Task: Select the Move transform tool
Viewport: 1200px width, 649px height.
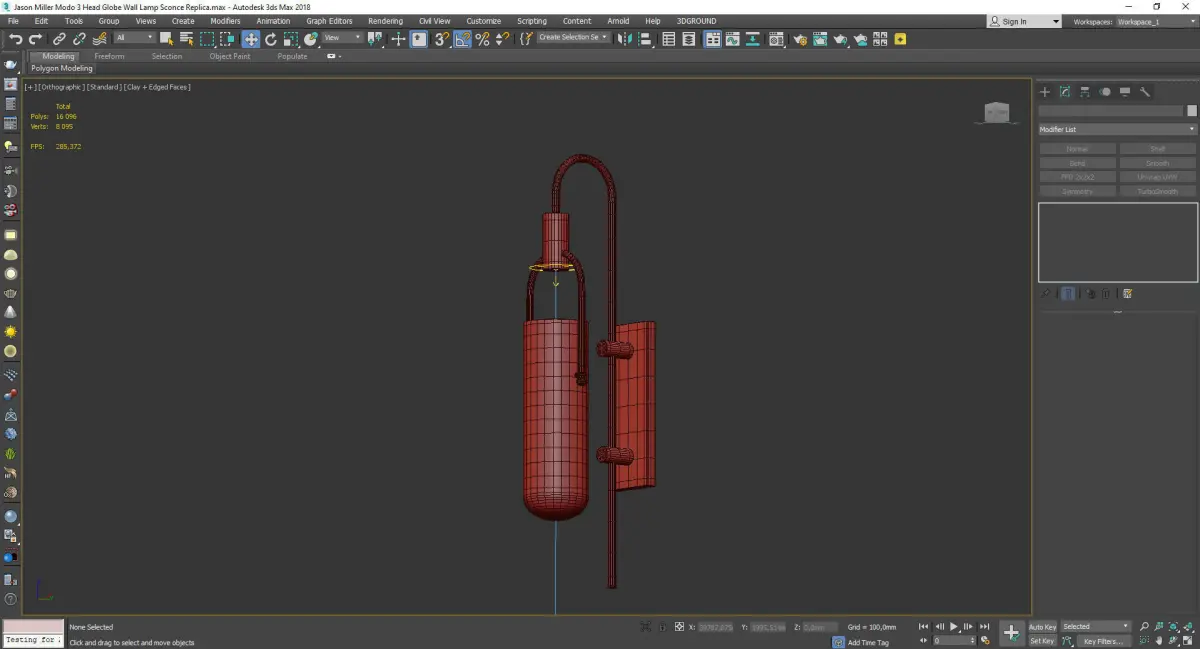Action: pyautogui.click(x=250, y=39)
